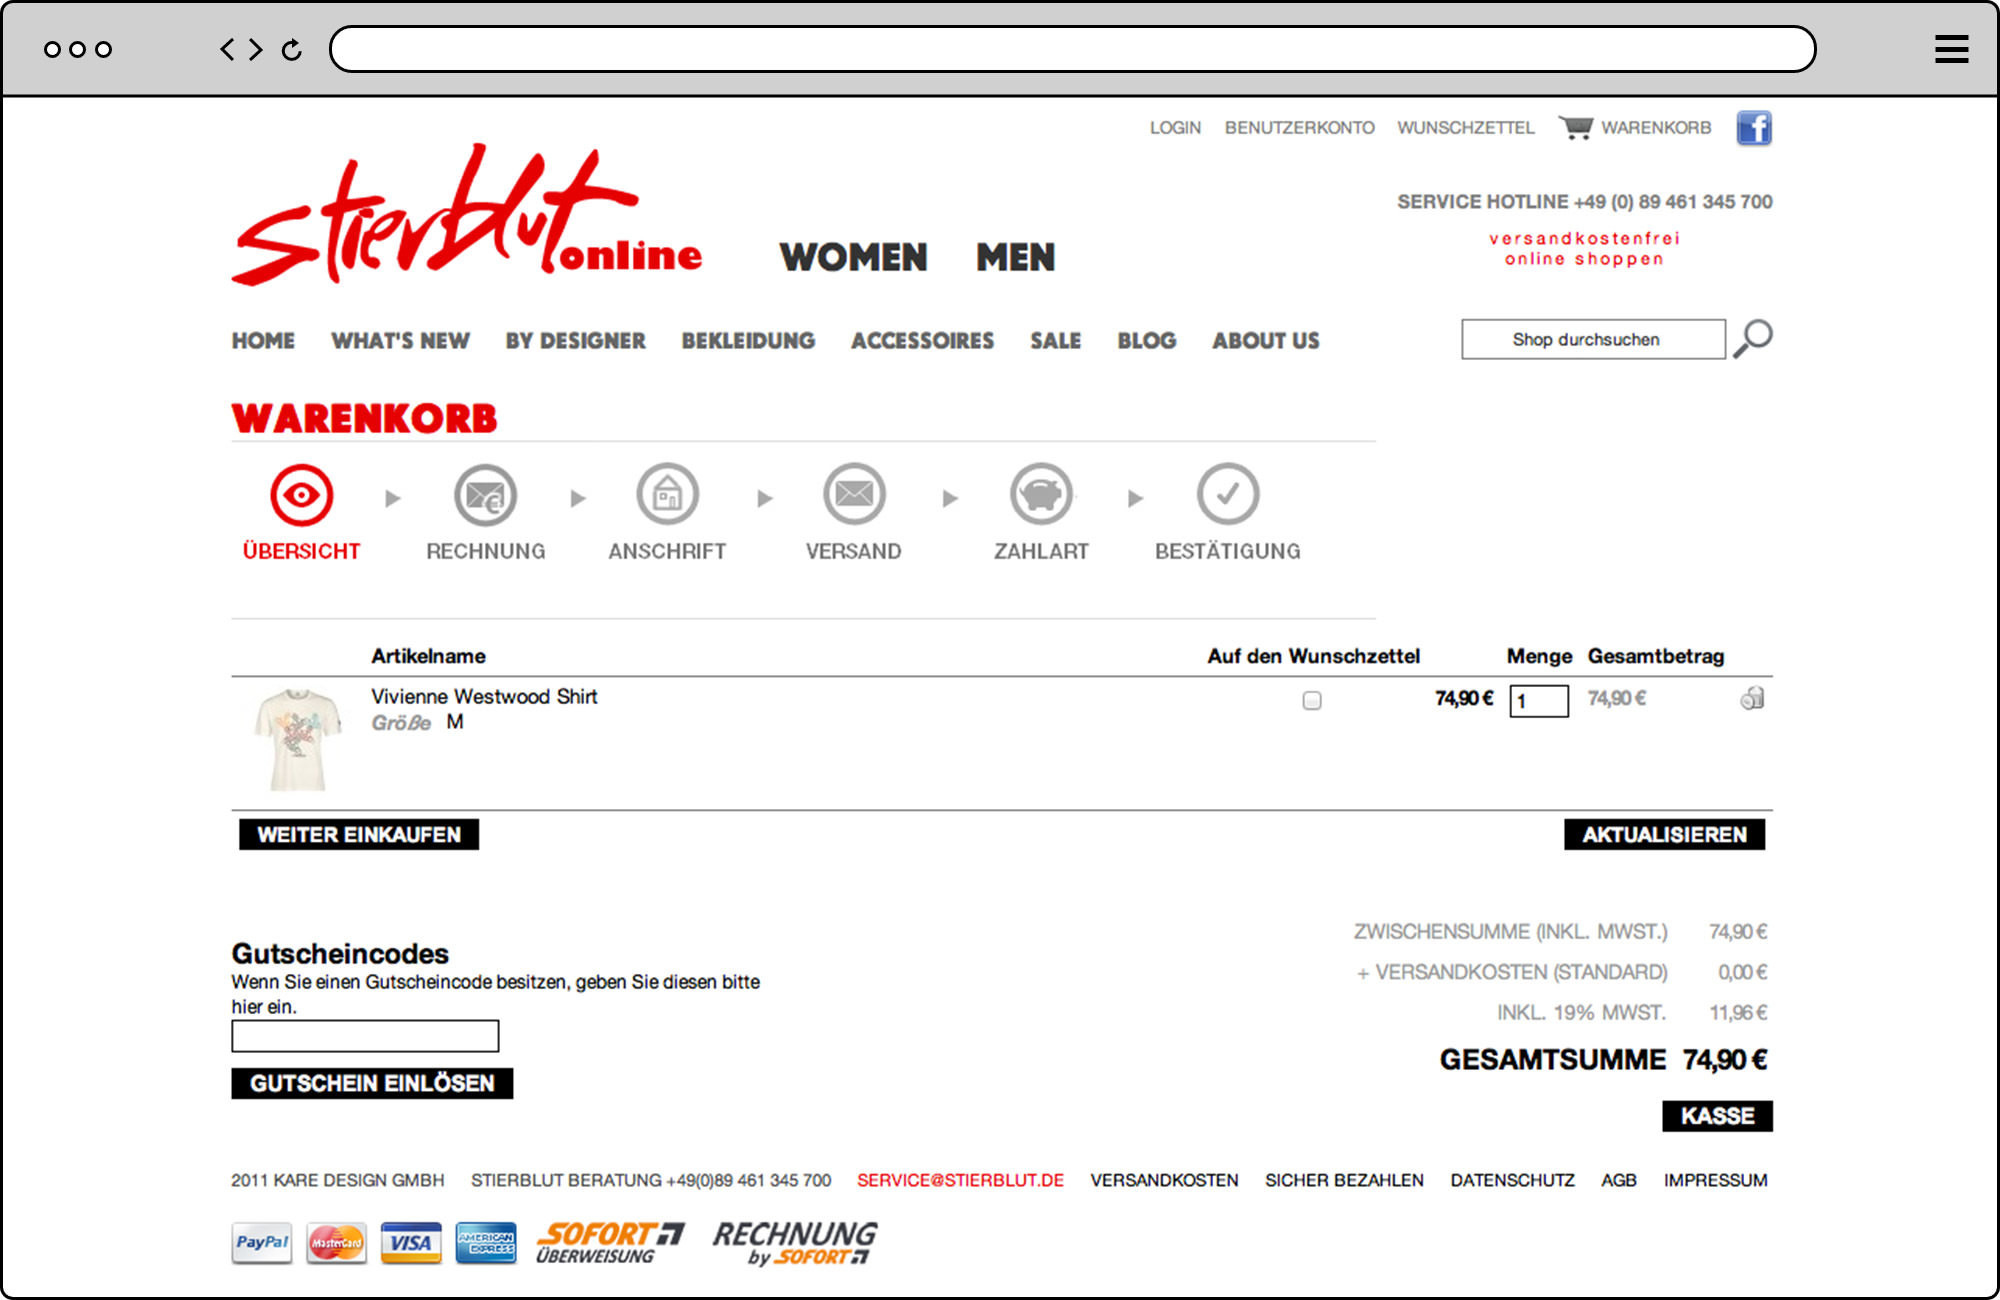Click the American Express logo
This screenshot has height=1300, width=2000.
[486, 1242]
